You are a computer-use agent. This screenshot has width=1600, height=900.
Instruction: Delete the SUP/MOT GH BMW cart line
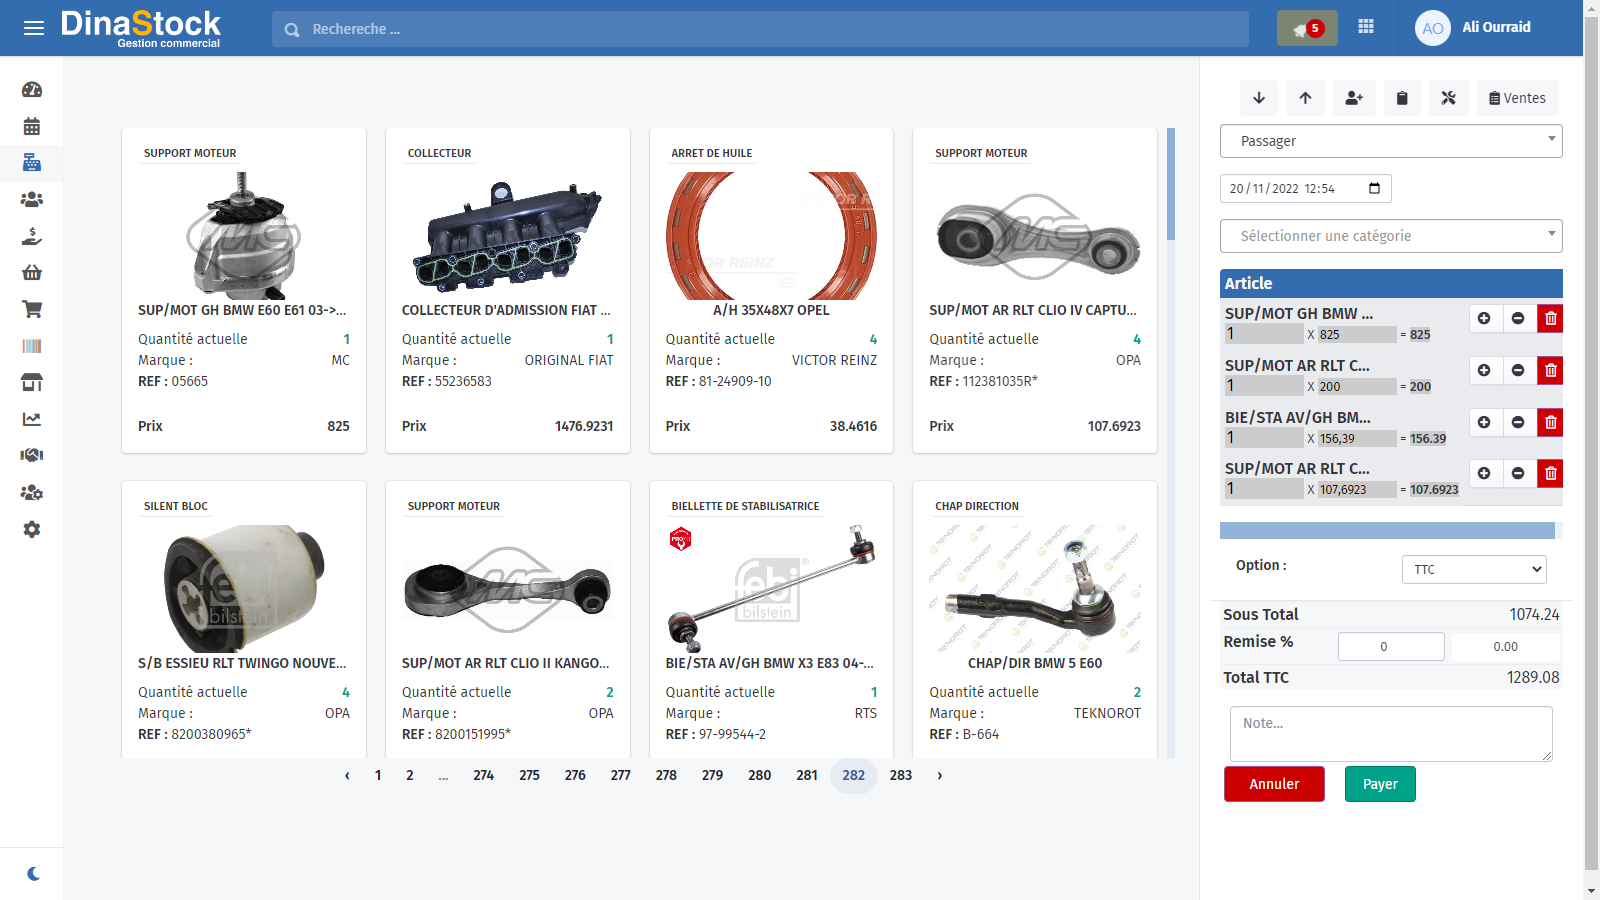click(x=1550, y=318)
